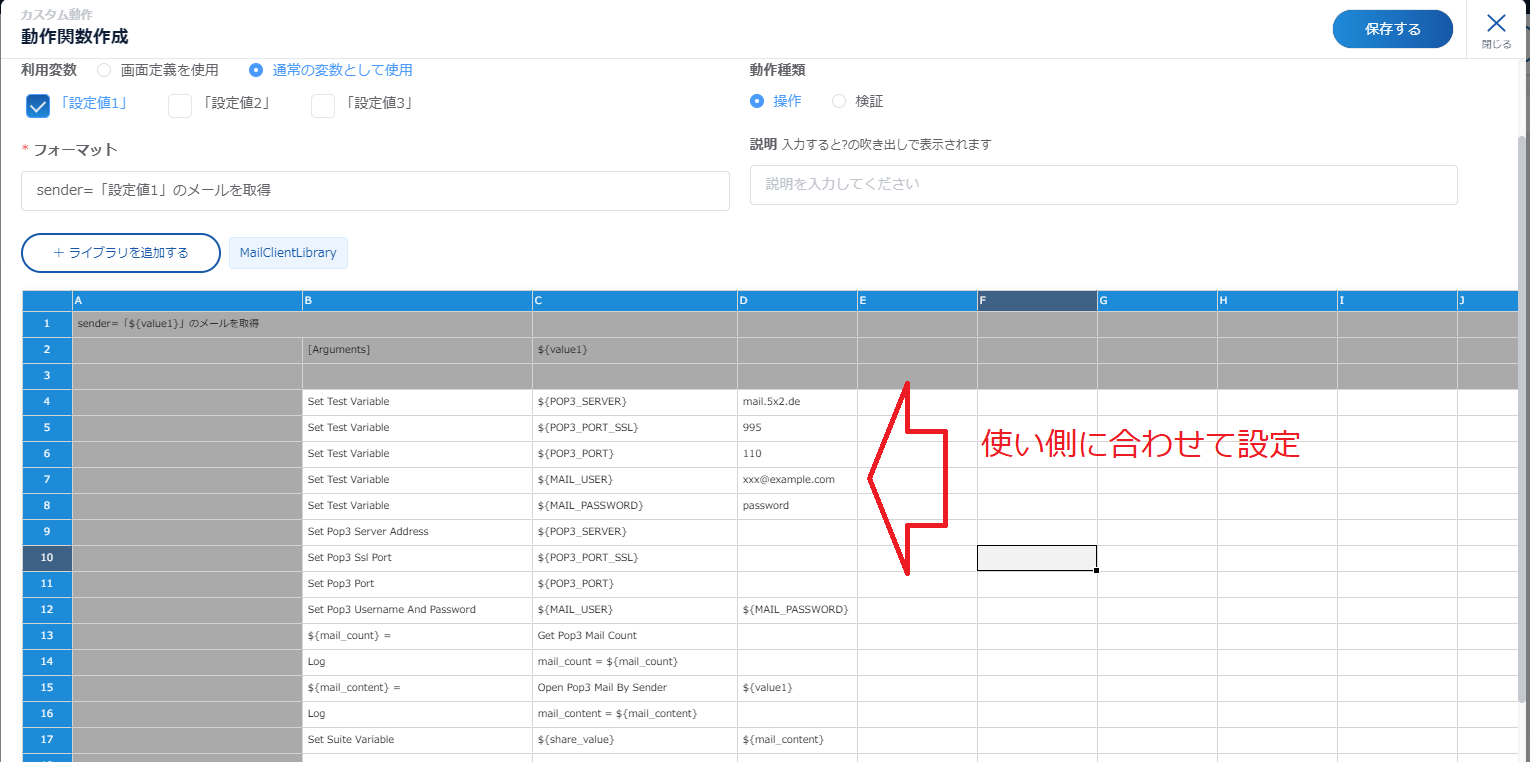The width and height of the screenshot is (1530, 762).
Task: Click Set Suite Variable cell
Action: (418, 740)
